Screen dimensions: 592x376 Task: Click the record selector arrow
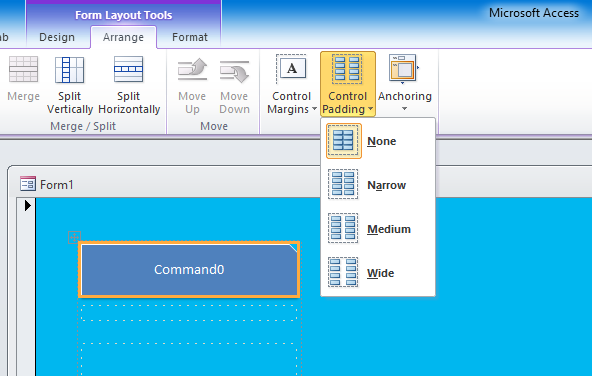coord(27,206)
